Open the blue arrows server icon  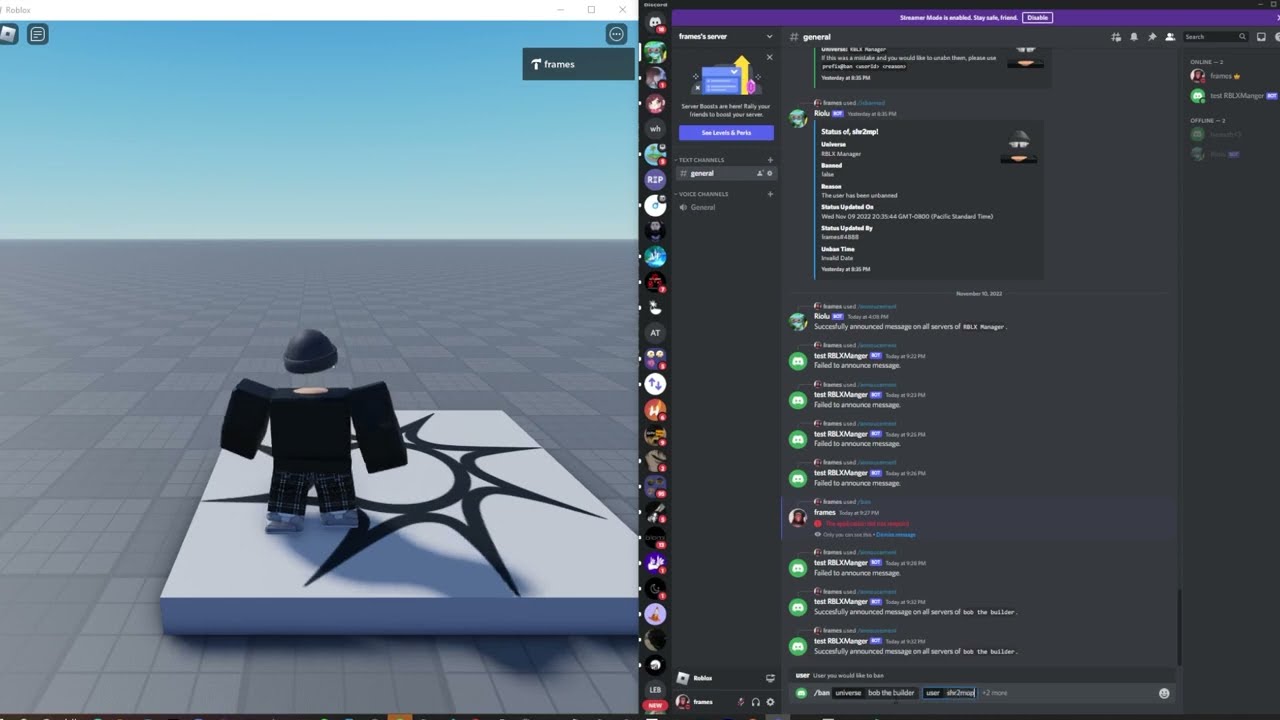pyautogui.click(x=655, y=384)
